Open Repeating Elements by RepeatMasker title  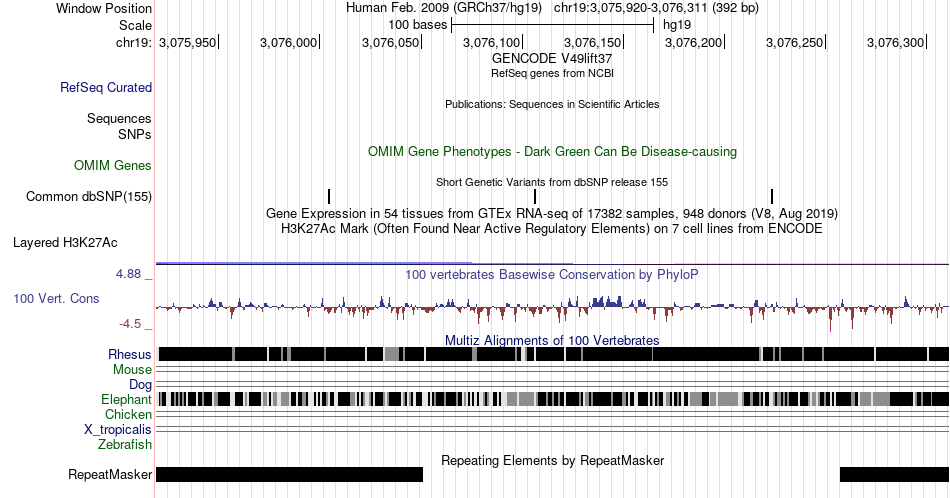552,460
